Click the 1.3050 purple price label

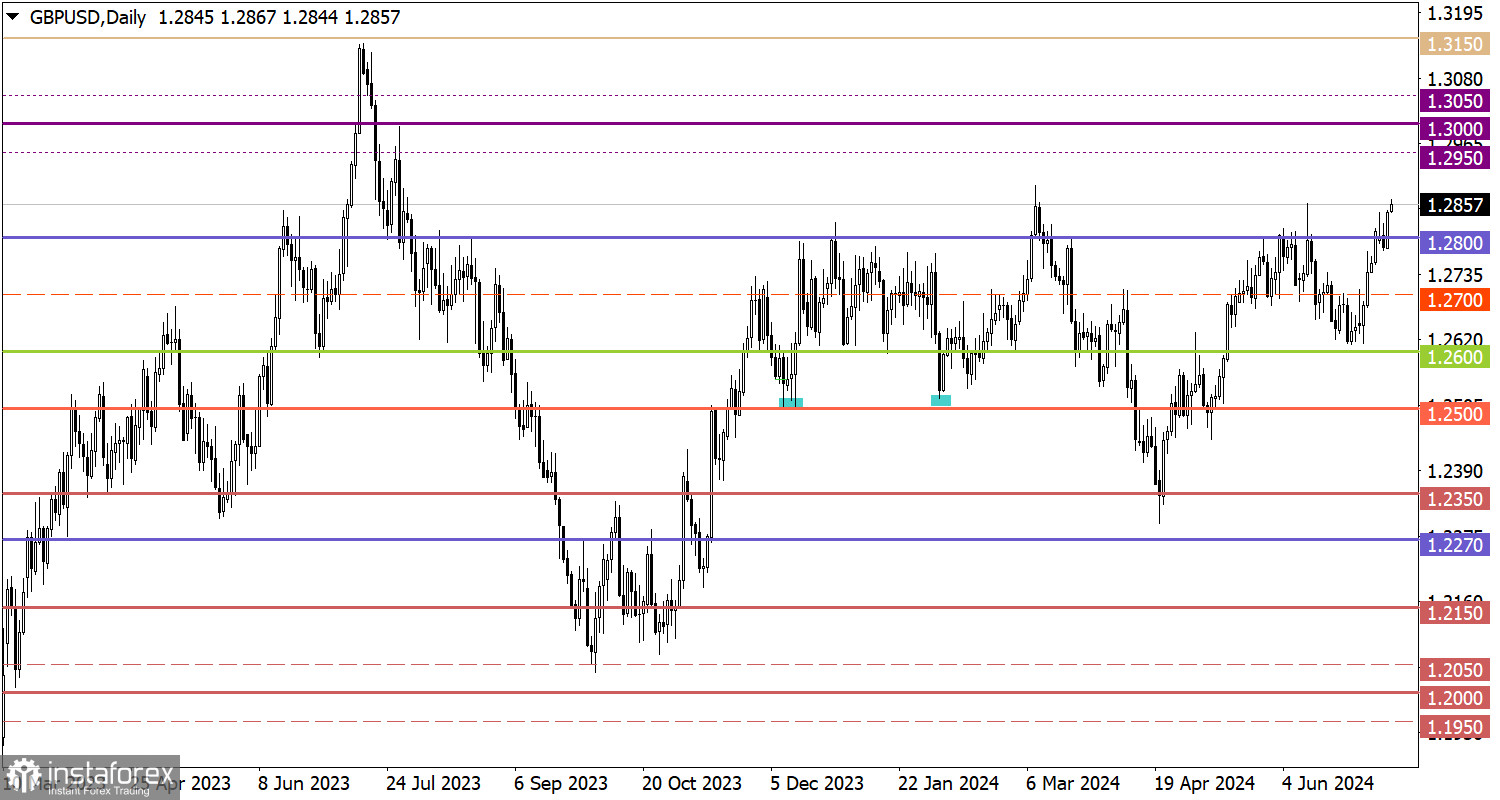click(1455, 101)
